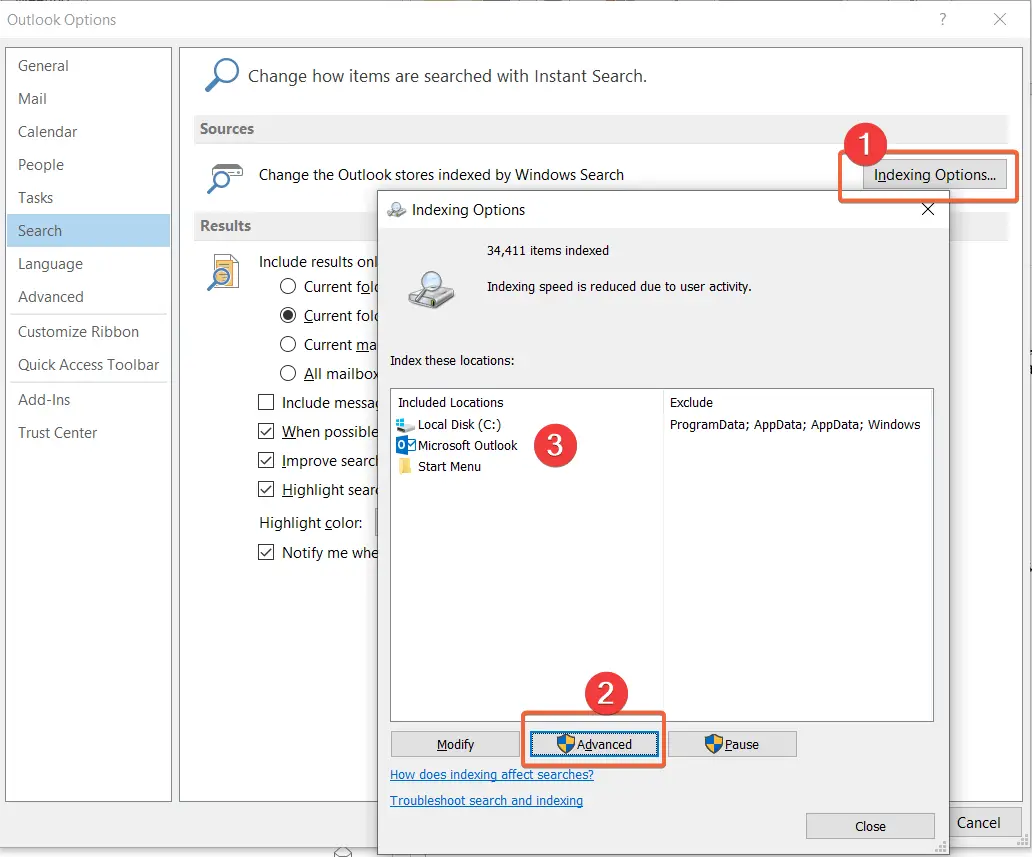This screenshot has height=857, width=1032.
Task: Toggle the Improve search checkbox
Action: (266, 460)
